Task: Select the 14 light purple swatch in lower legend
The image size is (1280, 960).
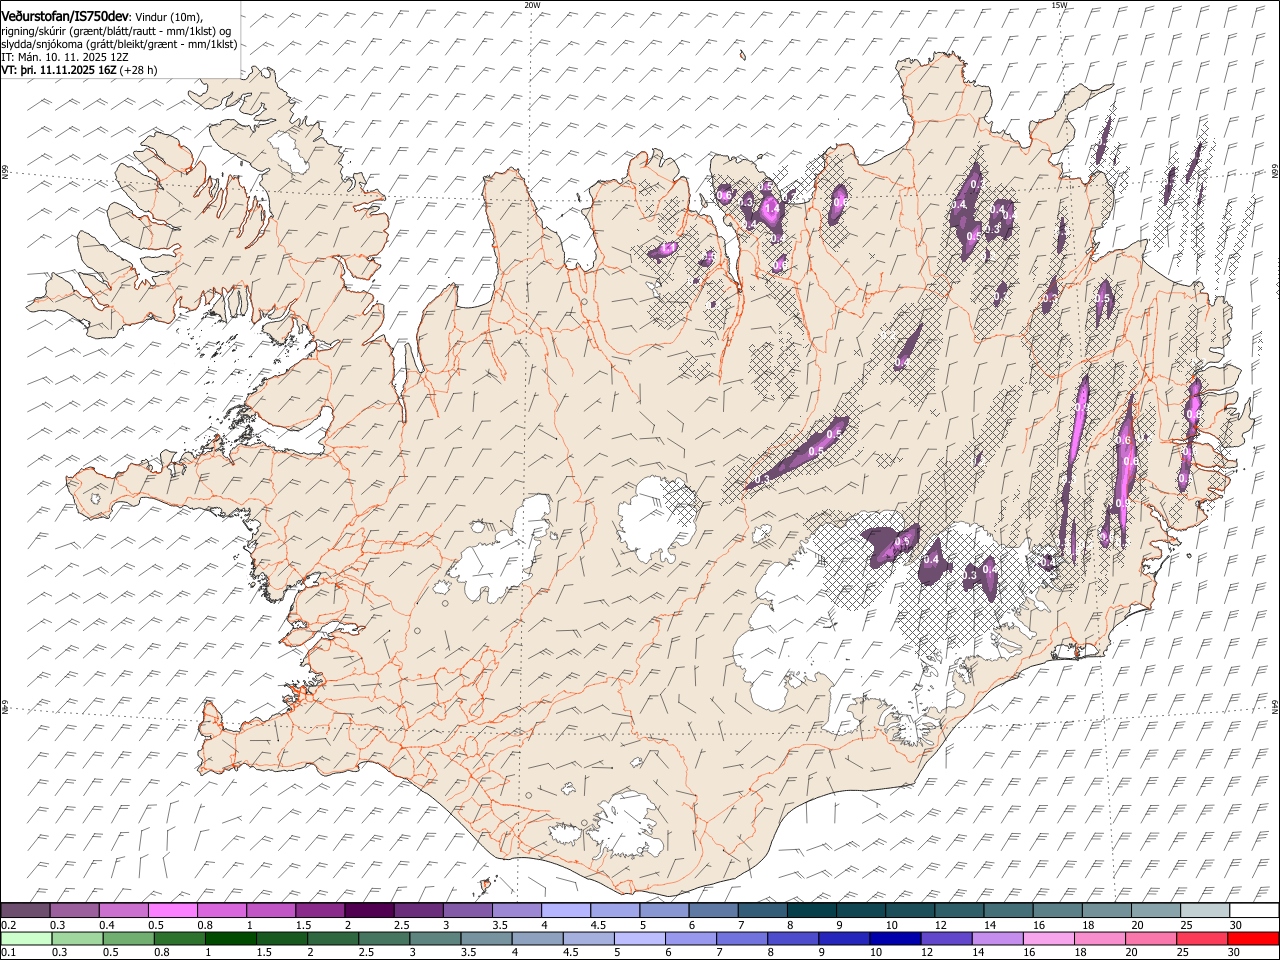Action: pos(997,939)
